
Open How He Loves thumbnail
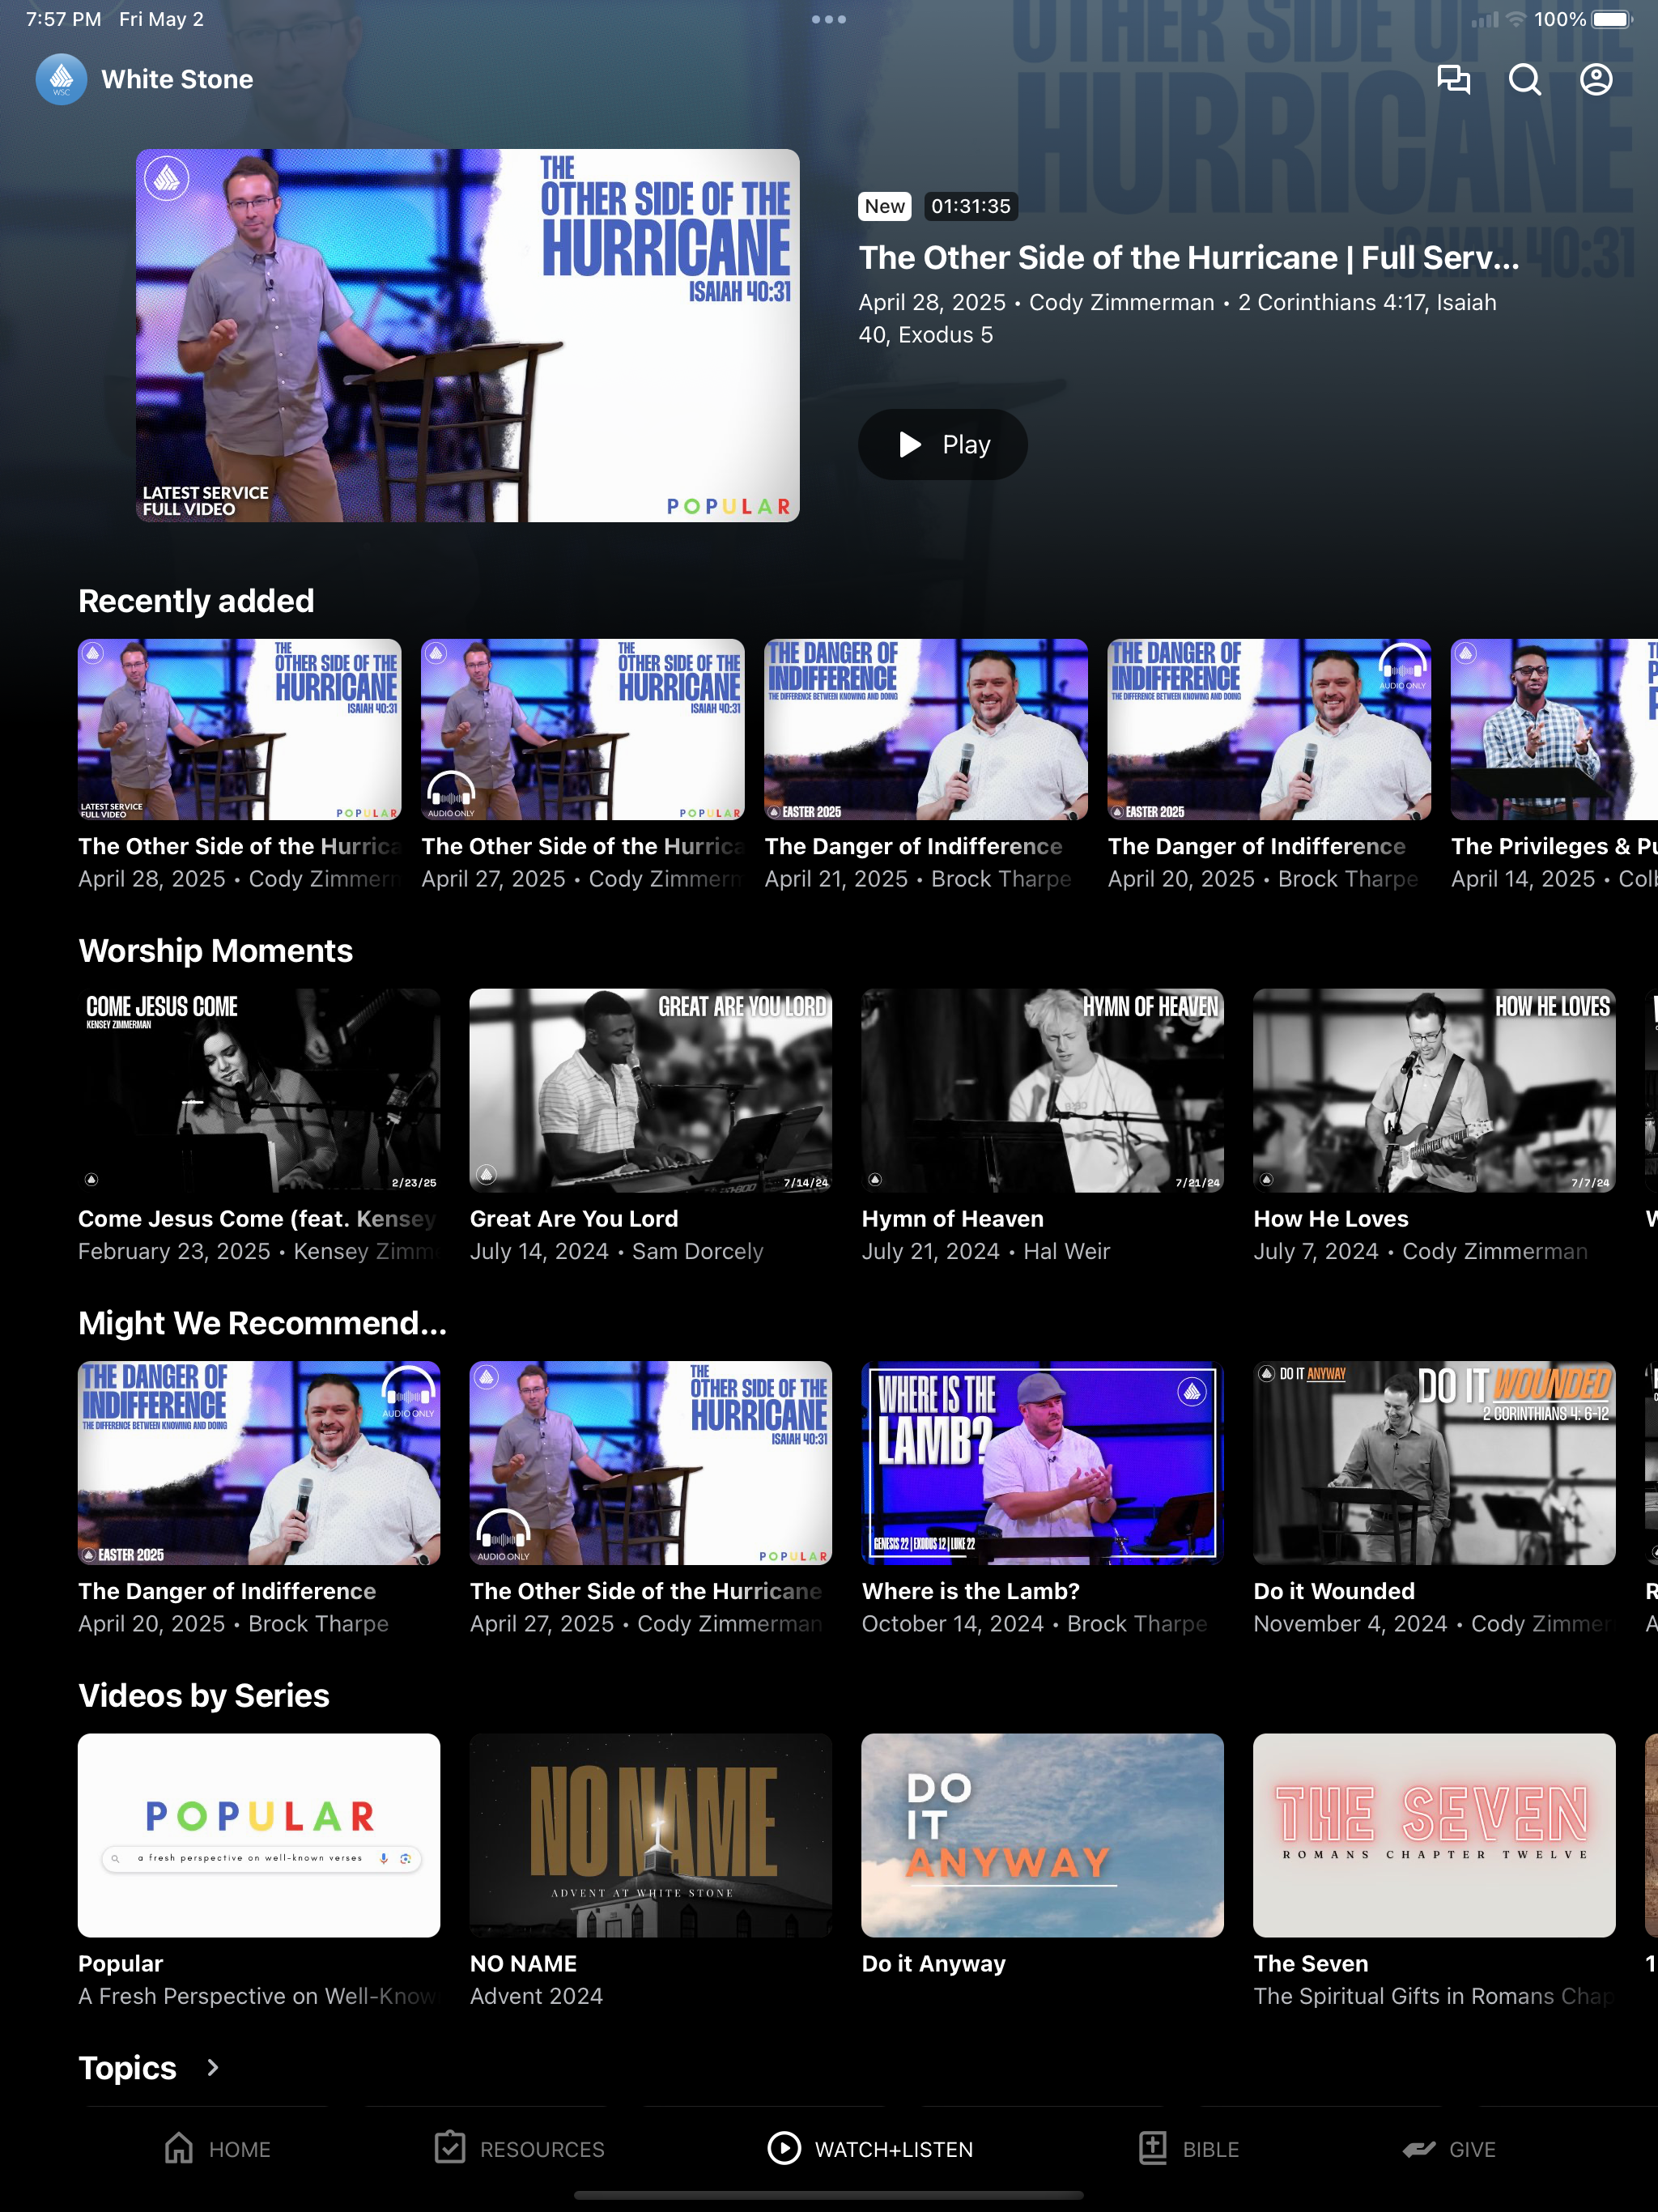pyautogui.click(x=1434, y=1090)
